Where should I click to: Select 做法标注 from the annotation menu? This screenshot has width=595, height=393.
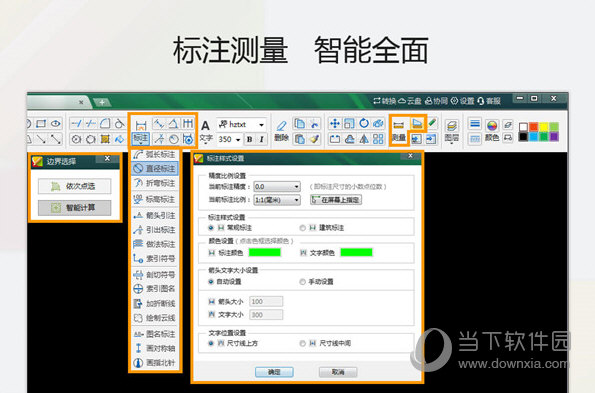[x=155, y=244]
